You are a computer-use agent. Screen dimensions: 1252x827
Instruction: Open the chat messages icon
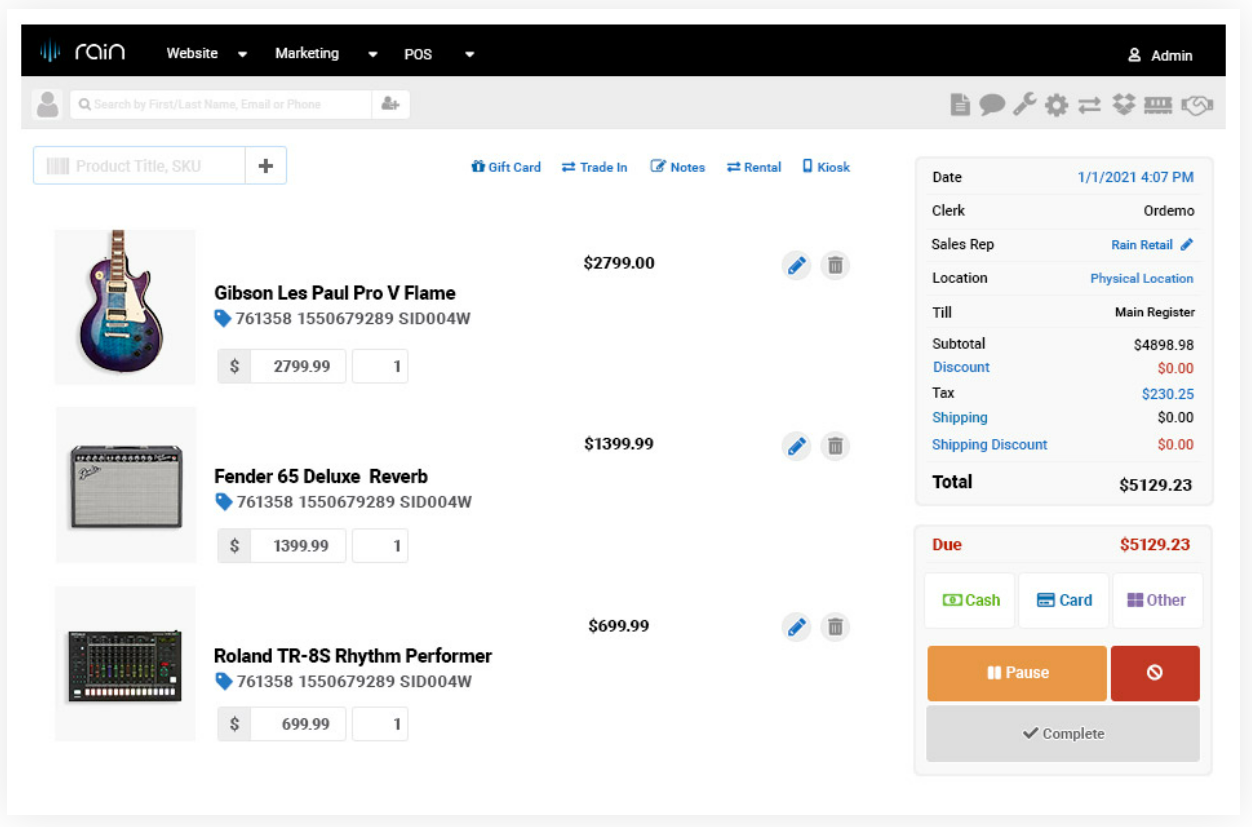[x=991, y=104]
